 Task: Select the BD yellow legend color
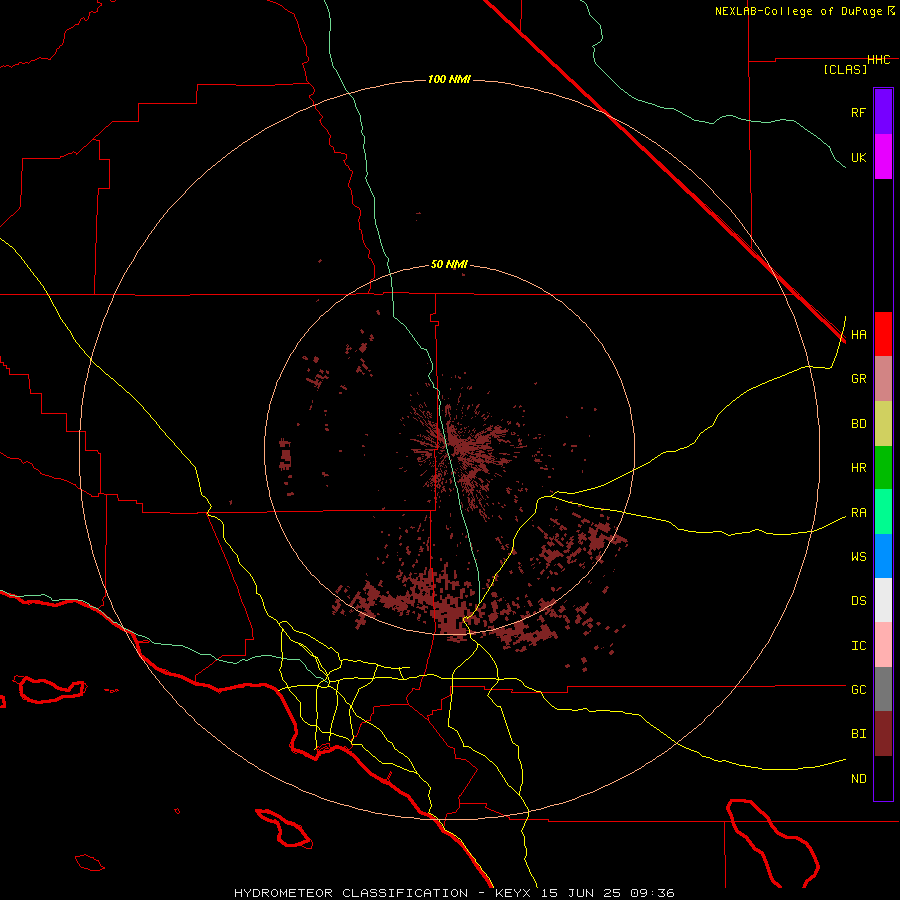click(x=883, y=424)
